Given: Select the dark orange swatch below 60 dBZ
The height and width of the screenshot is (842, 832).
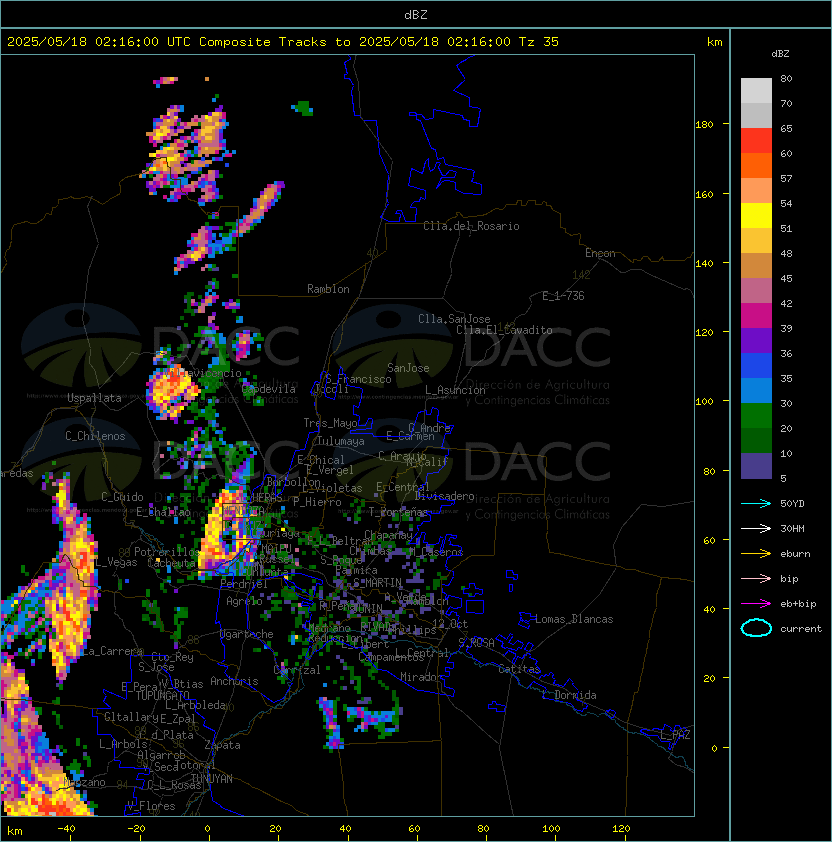Looking at the screenshot, I should point(756,165).
